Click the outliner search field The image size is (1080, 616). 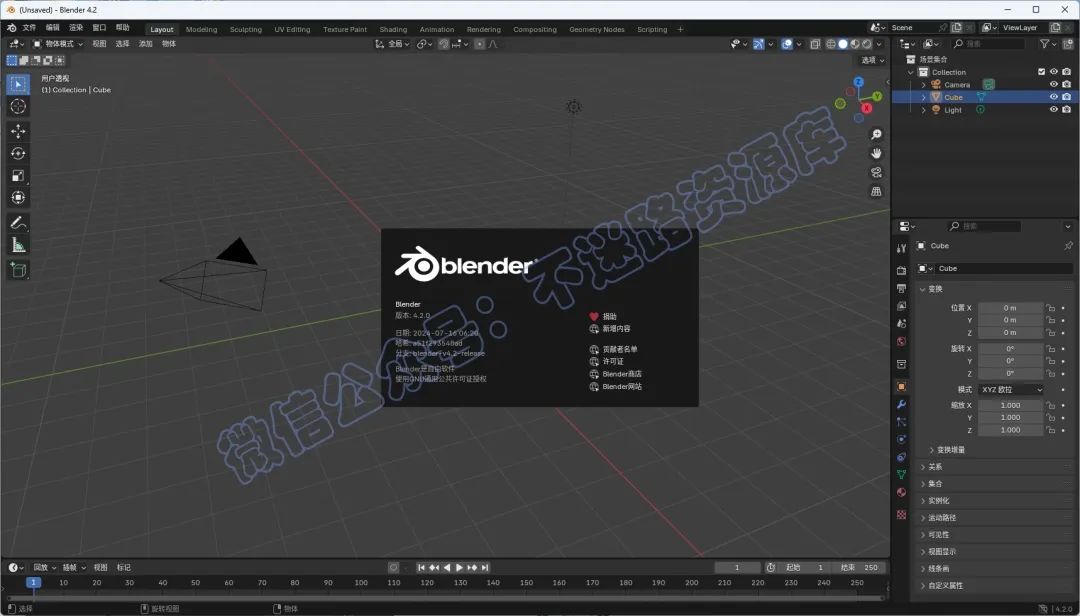coord(988,43)
